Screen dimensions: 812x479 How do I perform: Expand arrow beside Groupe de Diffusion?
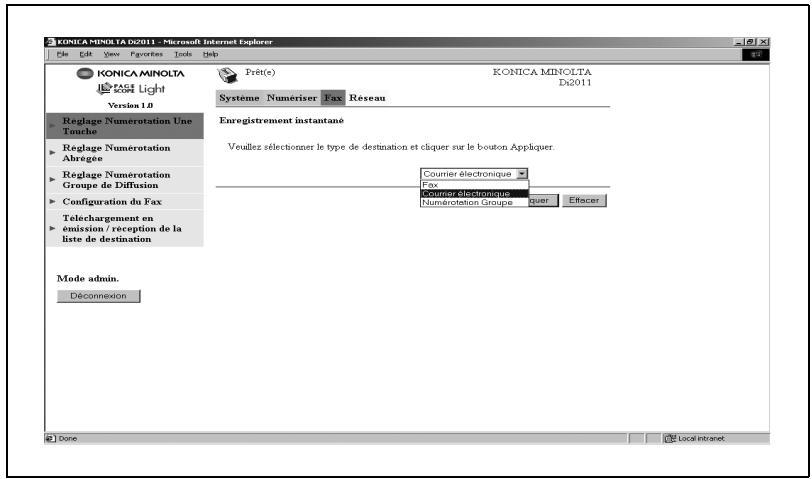coord(52,180)
